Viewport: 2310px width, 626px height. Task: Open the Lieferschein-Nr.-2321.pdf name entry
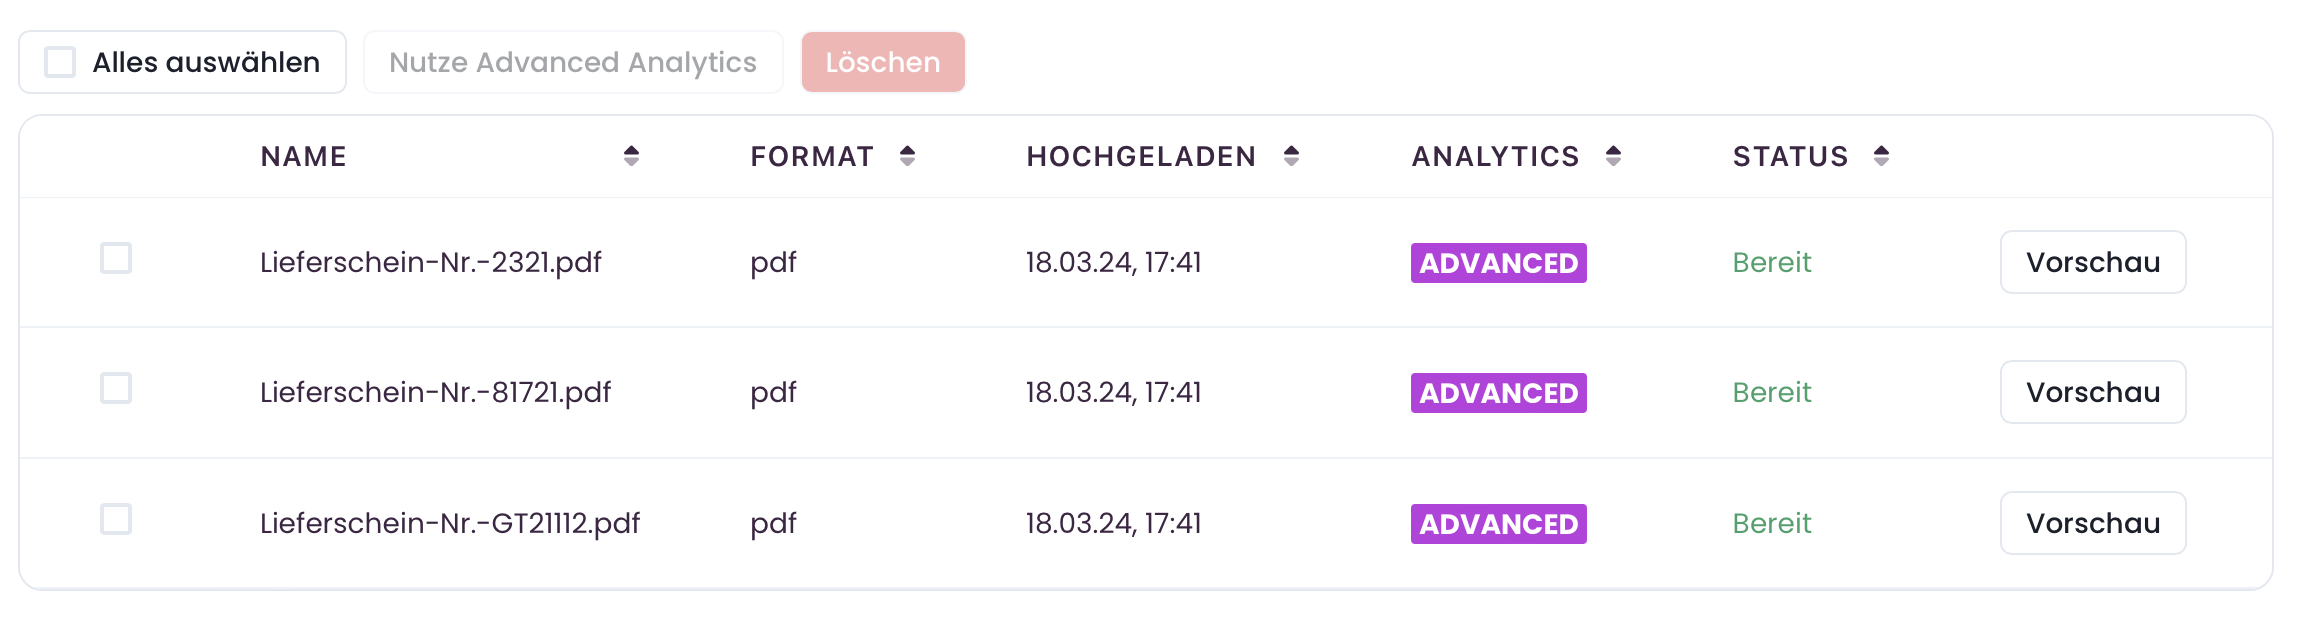431,262
